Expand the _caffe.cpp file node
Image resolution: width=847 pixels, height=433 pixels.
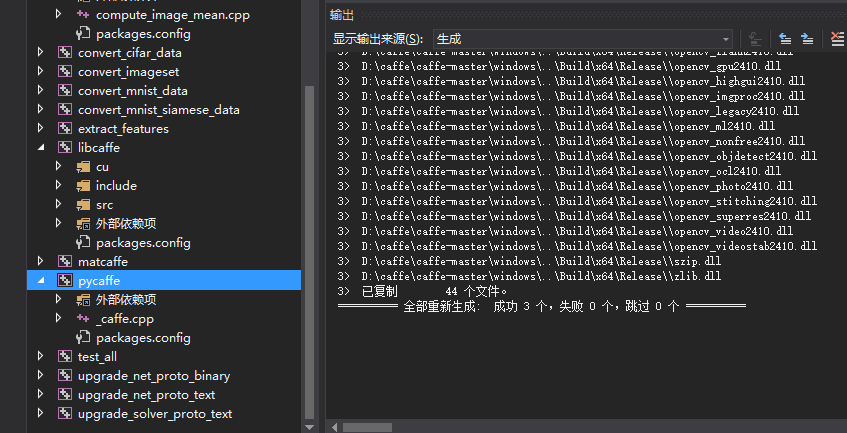[59, 318]
